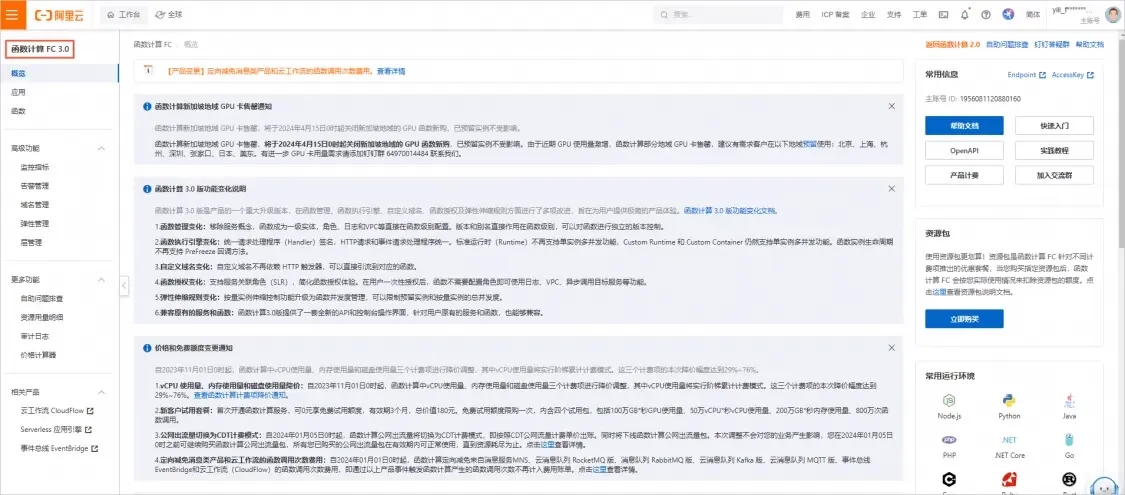
Task: Open the Cloud Shell terminal icon
Action: 943,14
